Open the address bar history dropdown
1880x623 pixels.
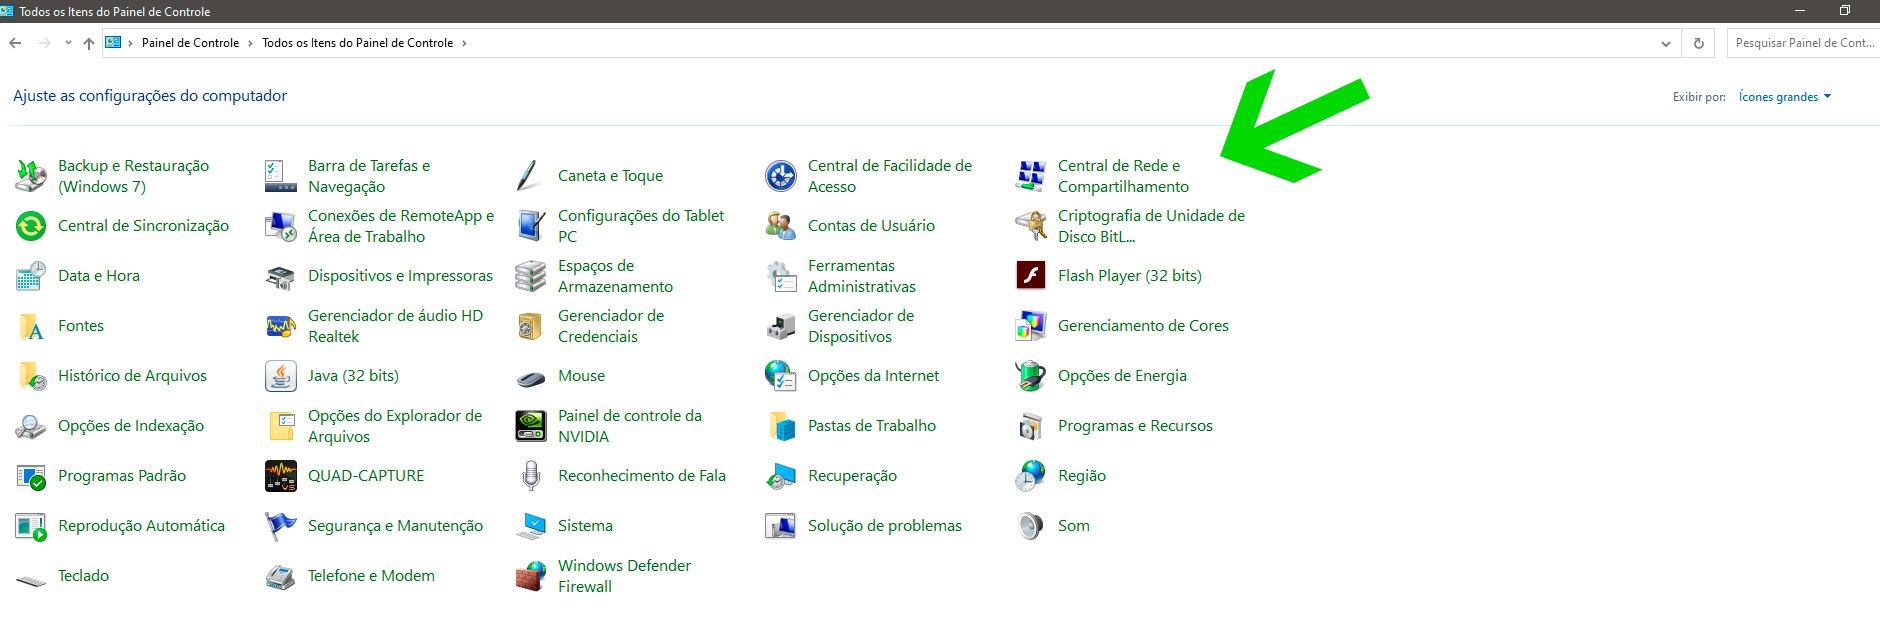1665,43
